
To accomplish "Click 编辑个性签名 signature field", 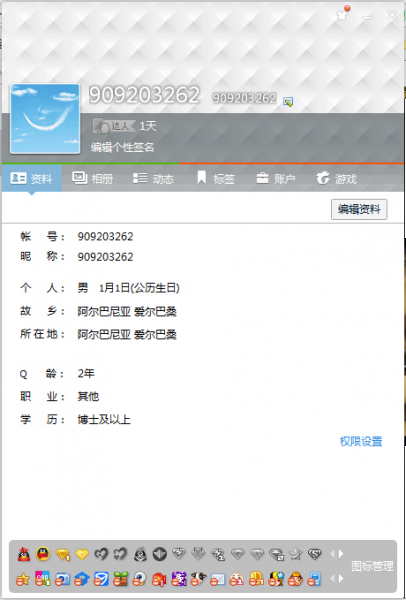I will tap(122, 147).
